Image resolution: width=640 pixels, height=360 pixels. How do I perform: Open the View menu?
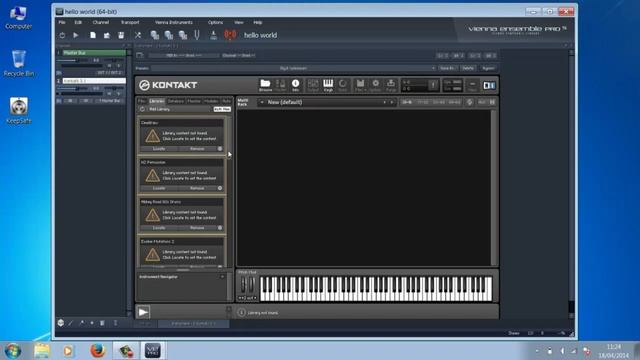[238, 22]
